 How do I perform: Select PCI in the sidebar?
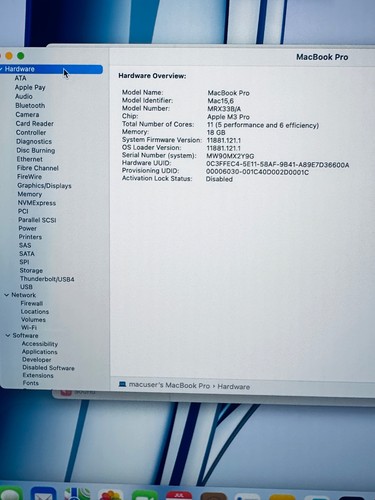pyautogui.click(x=23, y=211)
